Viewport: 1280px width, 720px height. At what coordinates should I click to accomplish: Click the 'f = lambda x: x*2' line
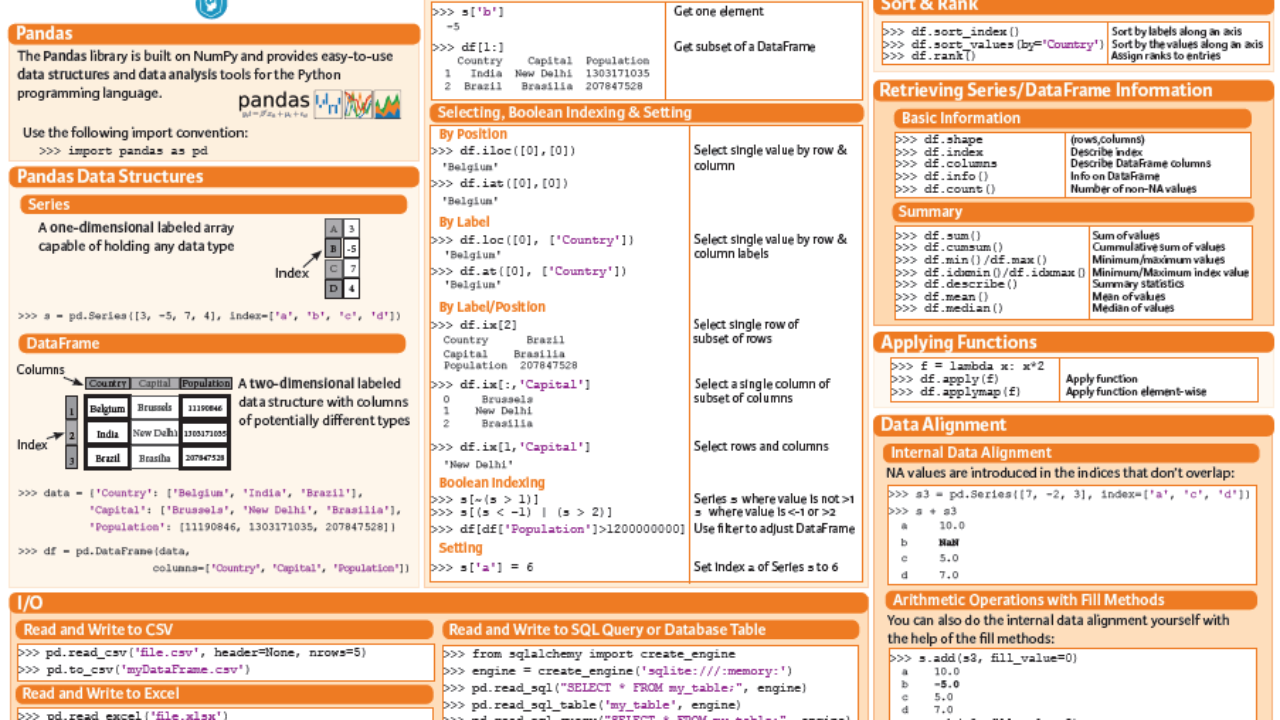pyautogui.click(x=967, y=367)
